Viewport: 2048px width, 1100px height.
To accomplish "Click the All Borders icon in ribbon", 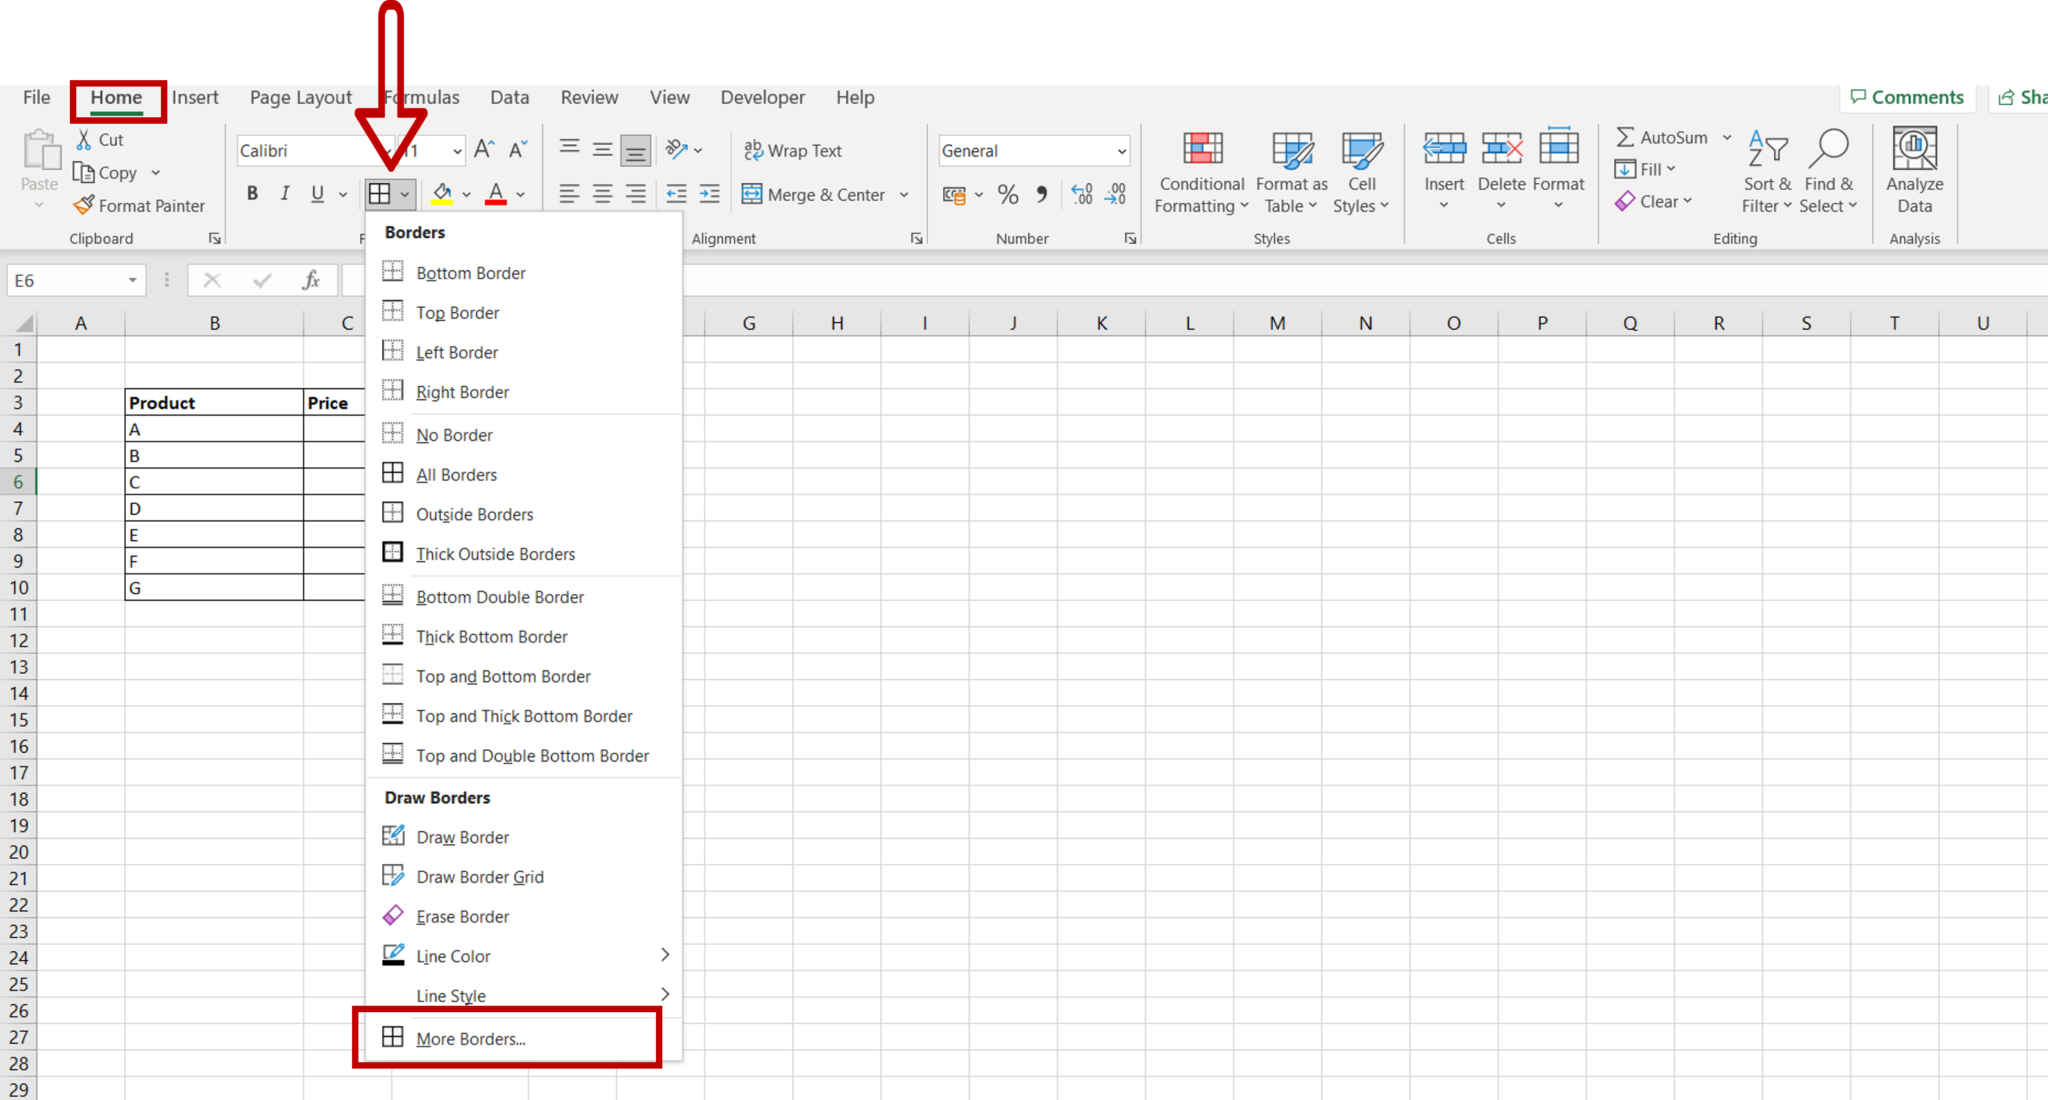I will tap(396, 474).
